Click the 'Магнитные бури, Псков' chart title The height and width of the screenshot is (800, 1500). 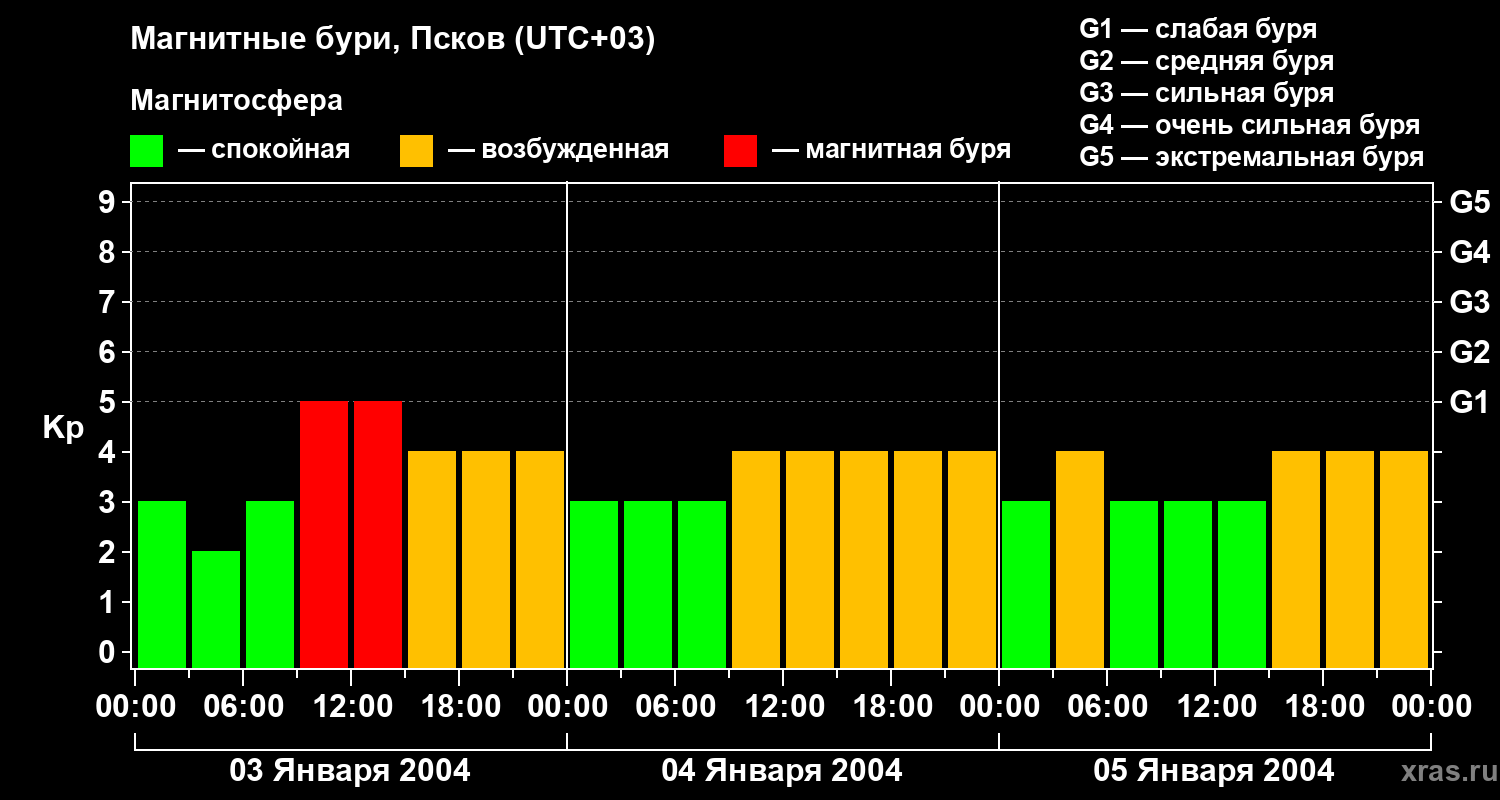(392, 40)
